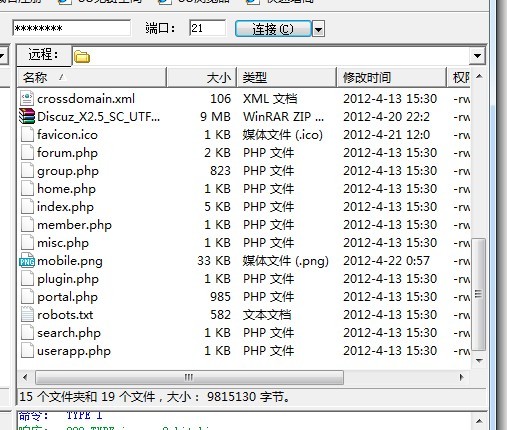This screenshot has height=430, width=507.
Task: Click the WinRAR ZIP type cell
Action: [x=283, y=117]
